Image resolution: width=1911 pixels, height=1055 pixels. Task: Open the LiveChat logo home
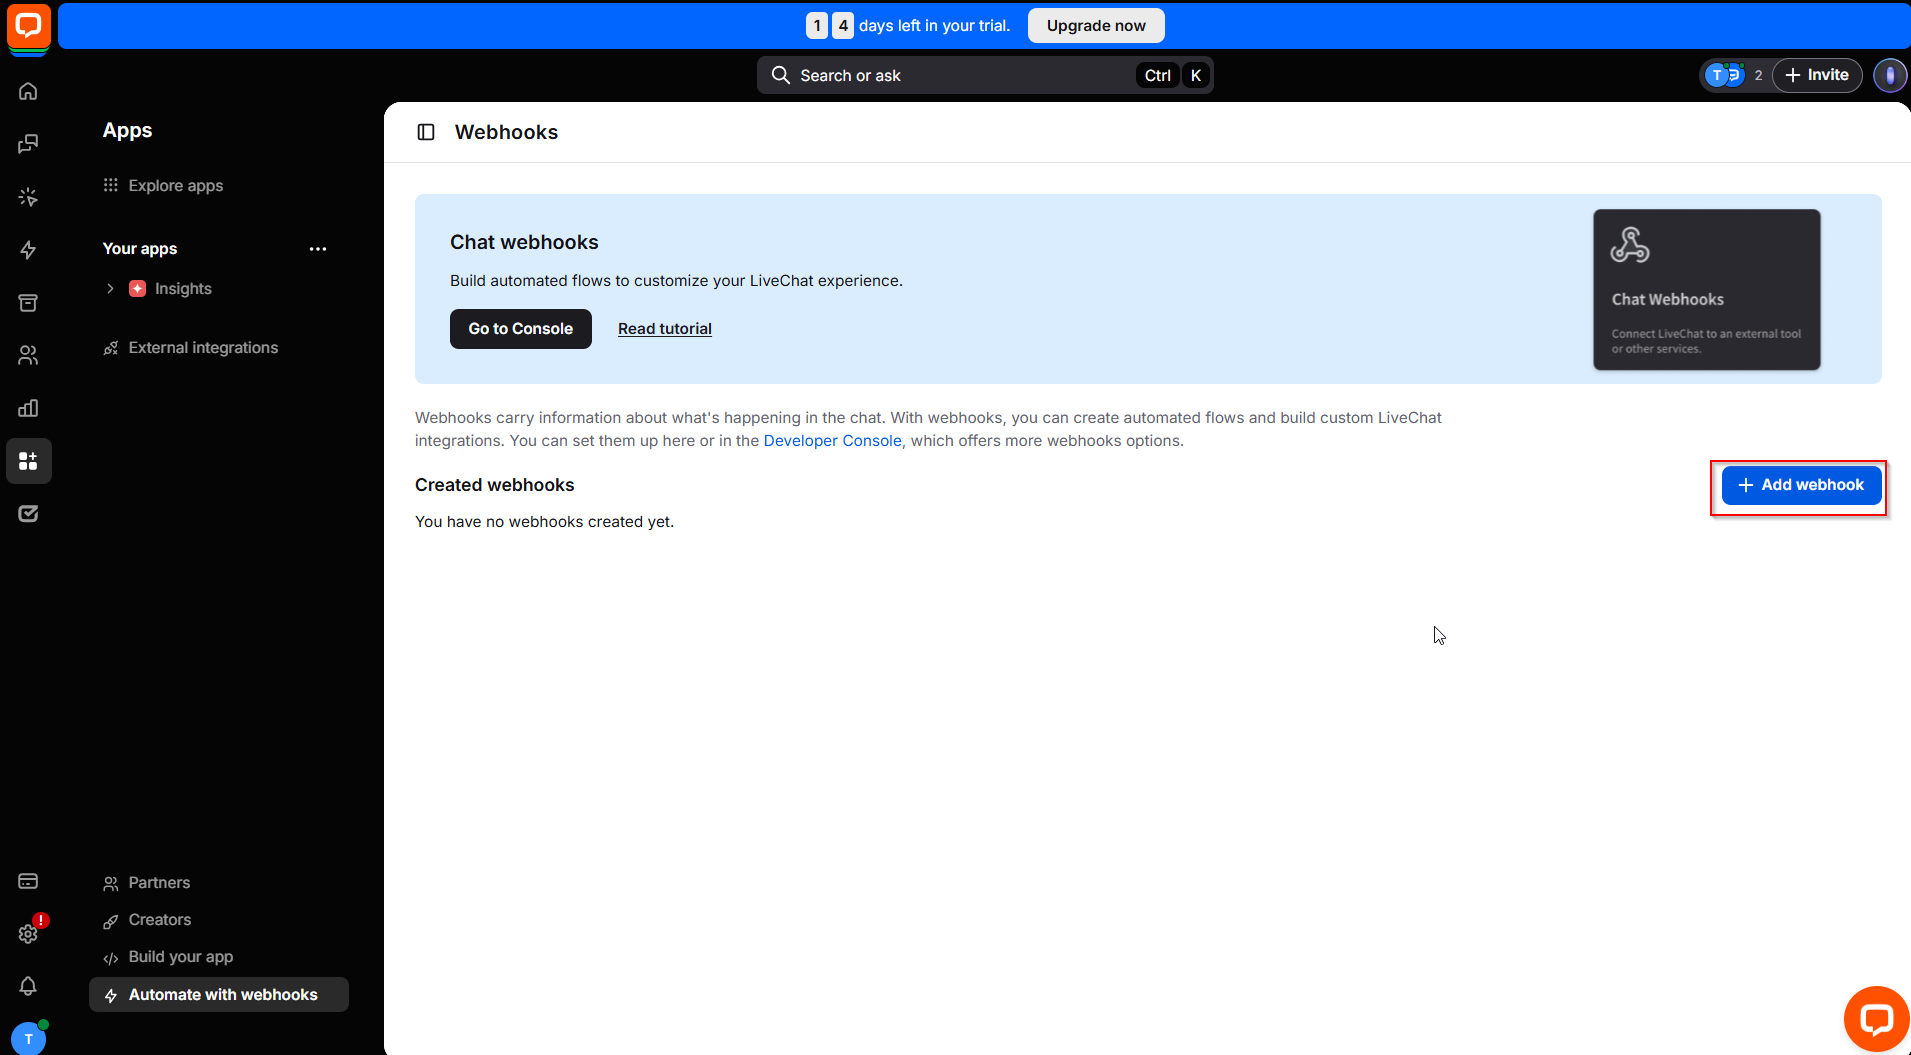pos(28,27)
